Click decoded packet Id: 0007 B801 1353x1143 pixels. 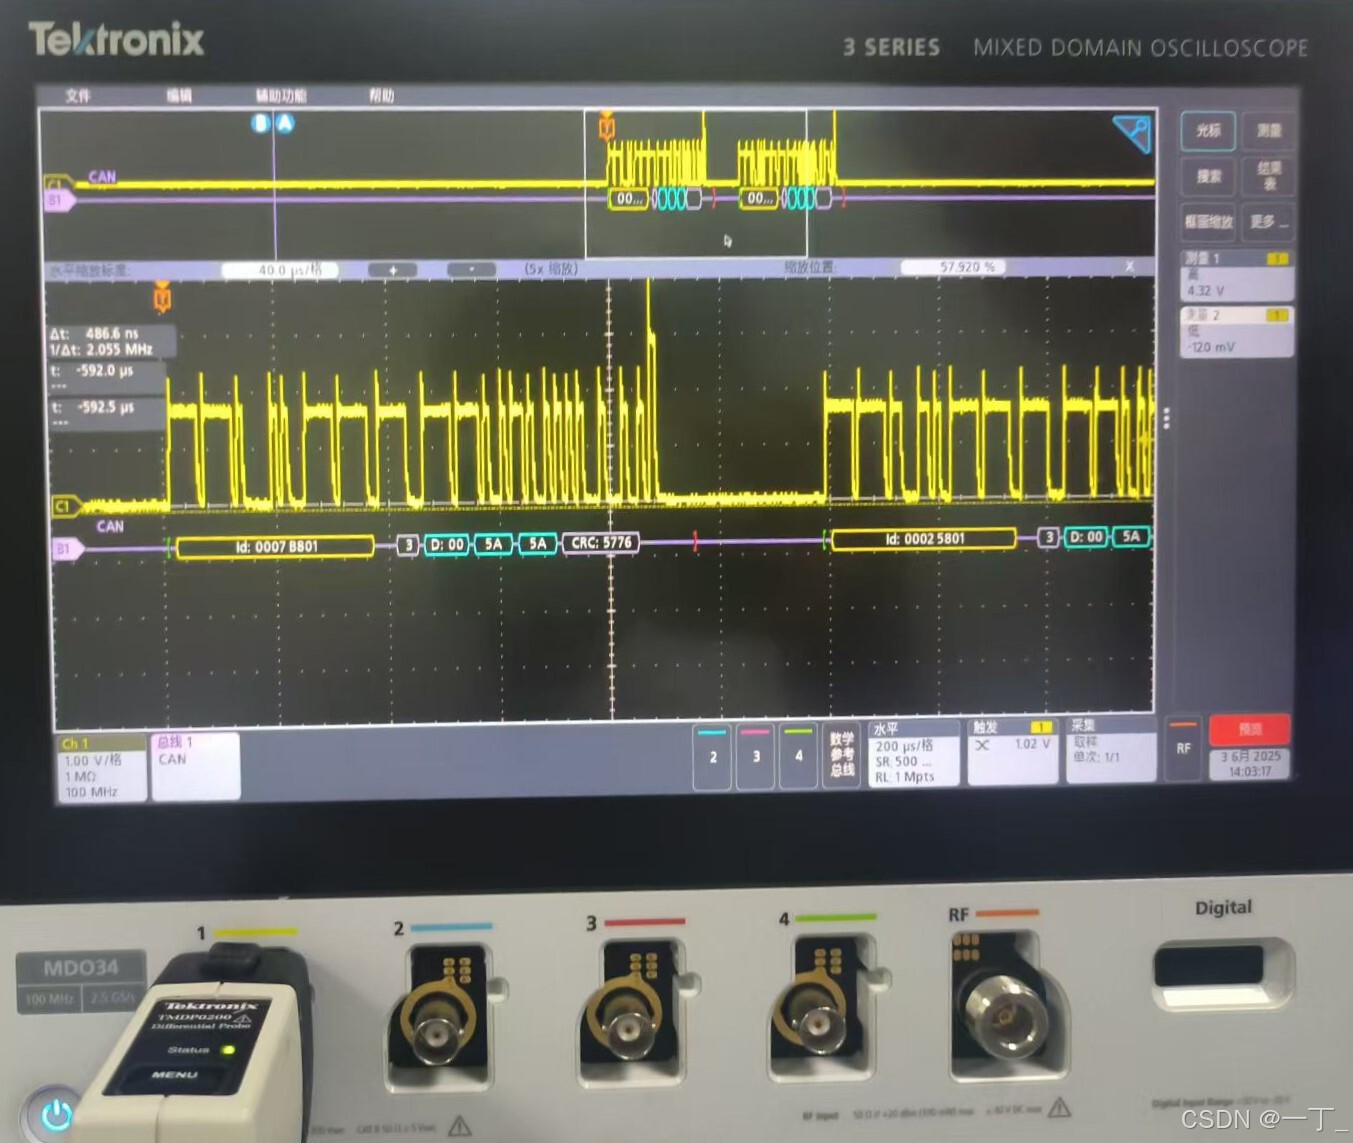(x=276, y=547)
